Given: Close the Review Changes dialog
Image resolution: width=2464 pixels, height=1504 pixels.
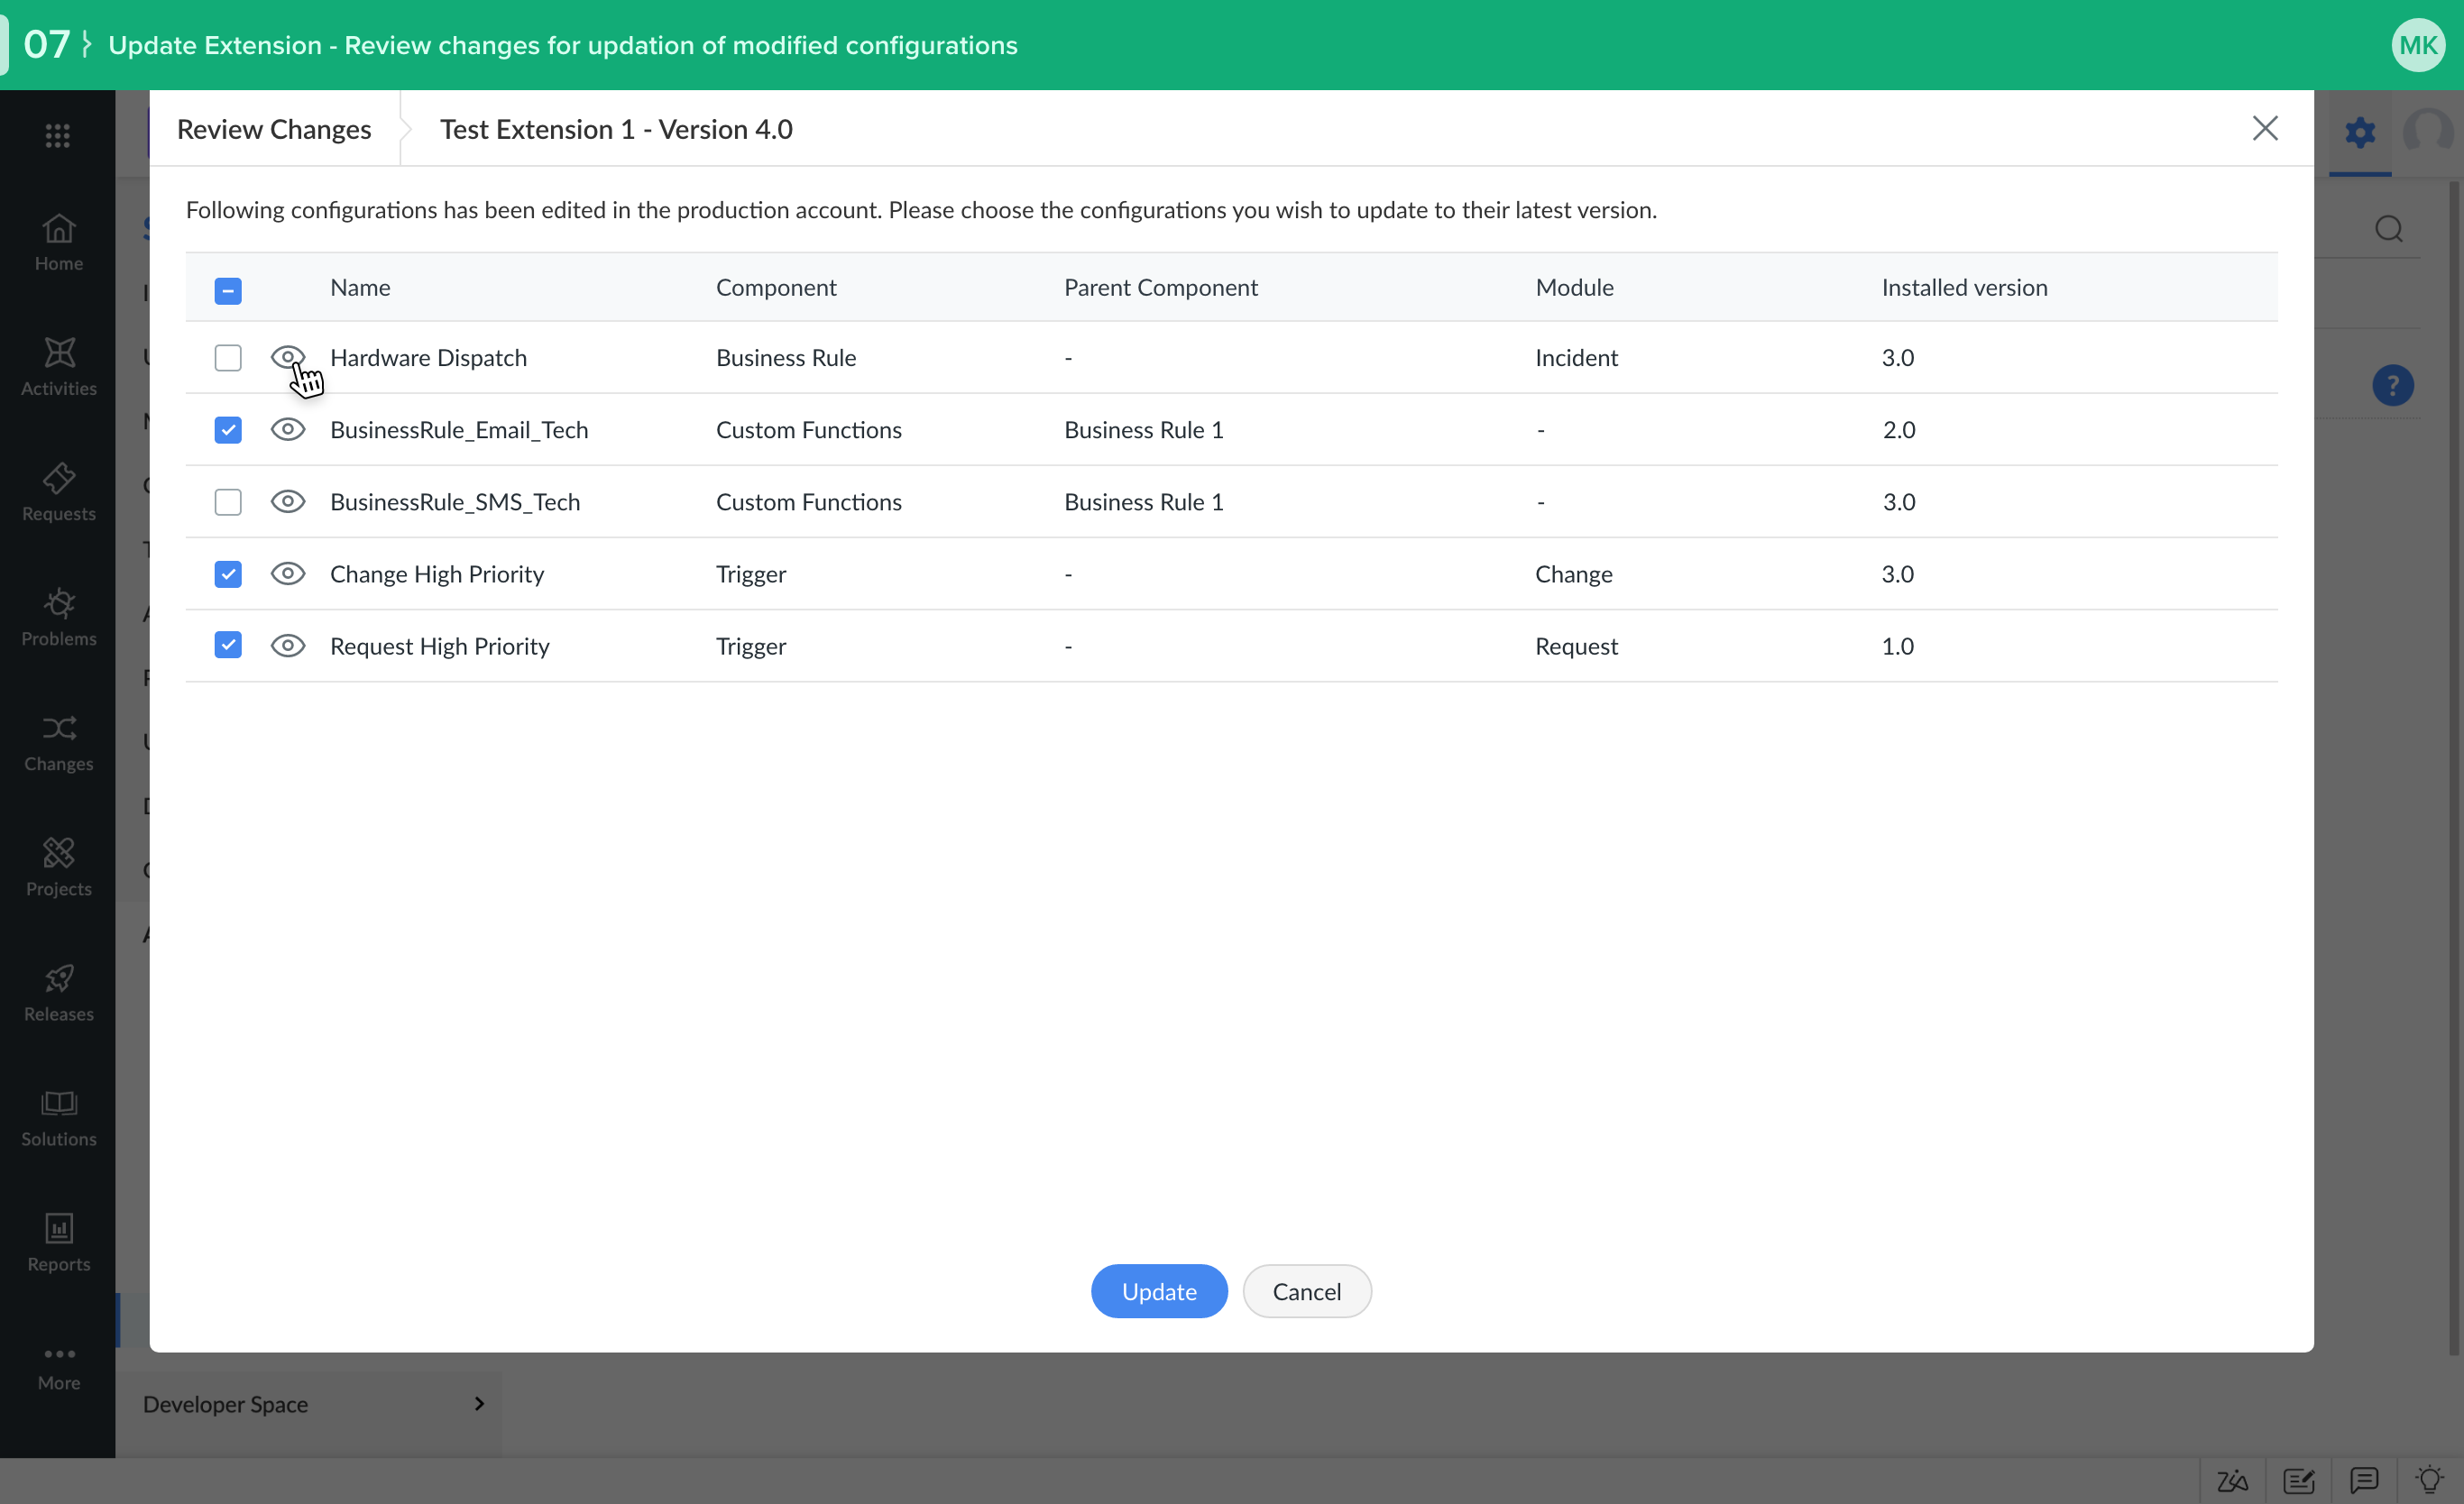Looking at the screenshot, I should pos(2265,128).
